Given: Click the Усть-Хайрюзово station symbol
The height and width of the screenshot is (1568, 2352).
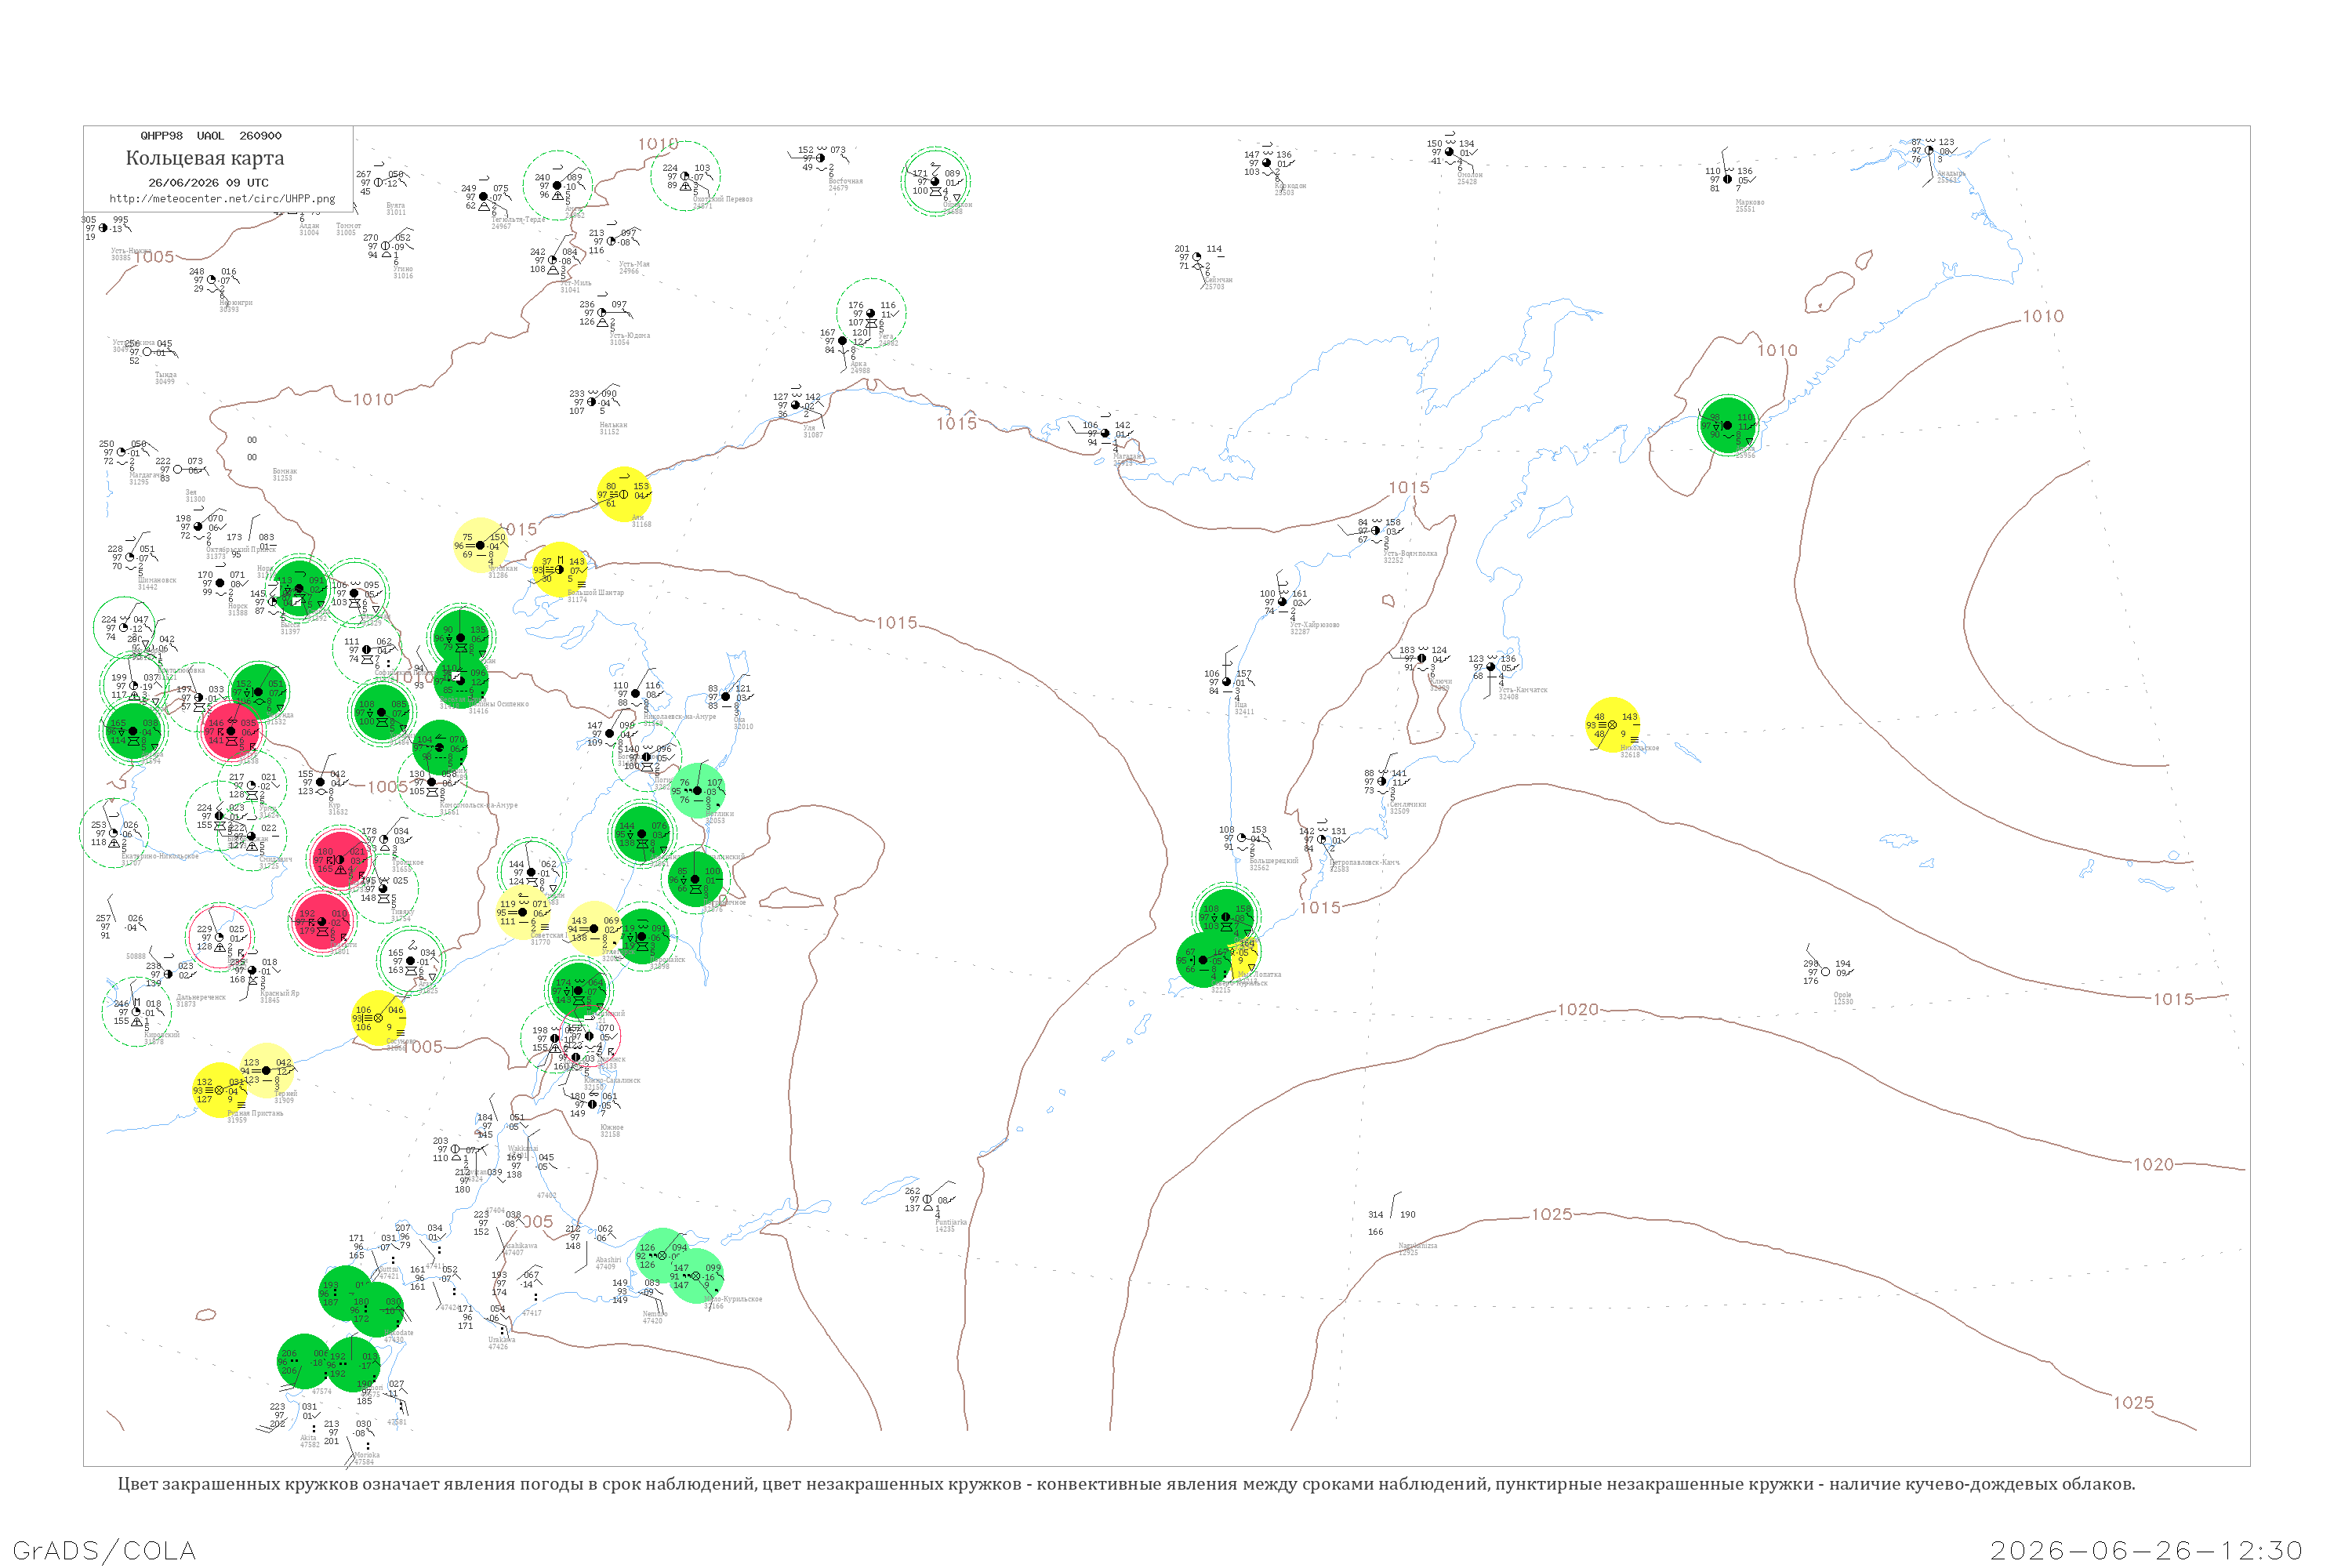Looking at the screenshot, I should click(x=1283, y=602).
